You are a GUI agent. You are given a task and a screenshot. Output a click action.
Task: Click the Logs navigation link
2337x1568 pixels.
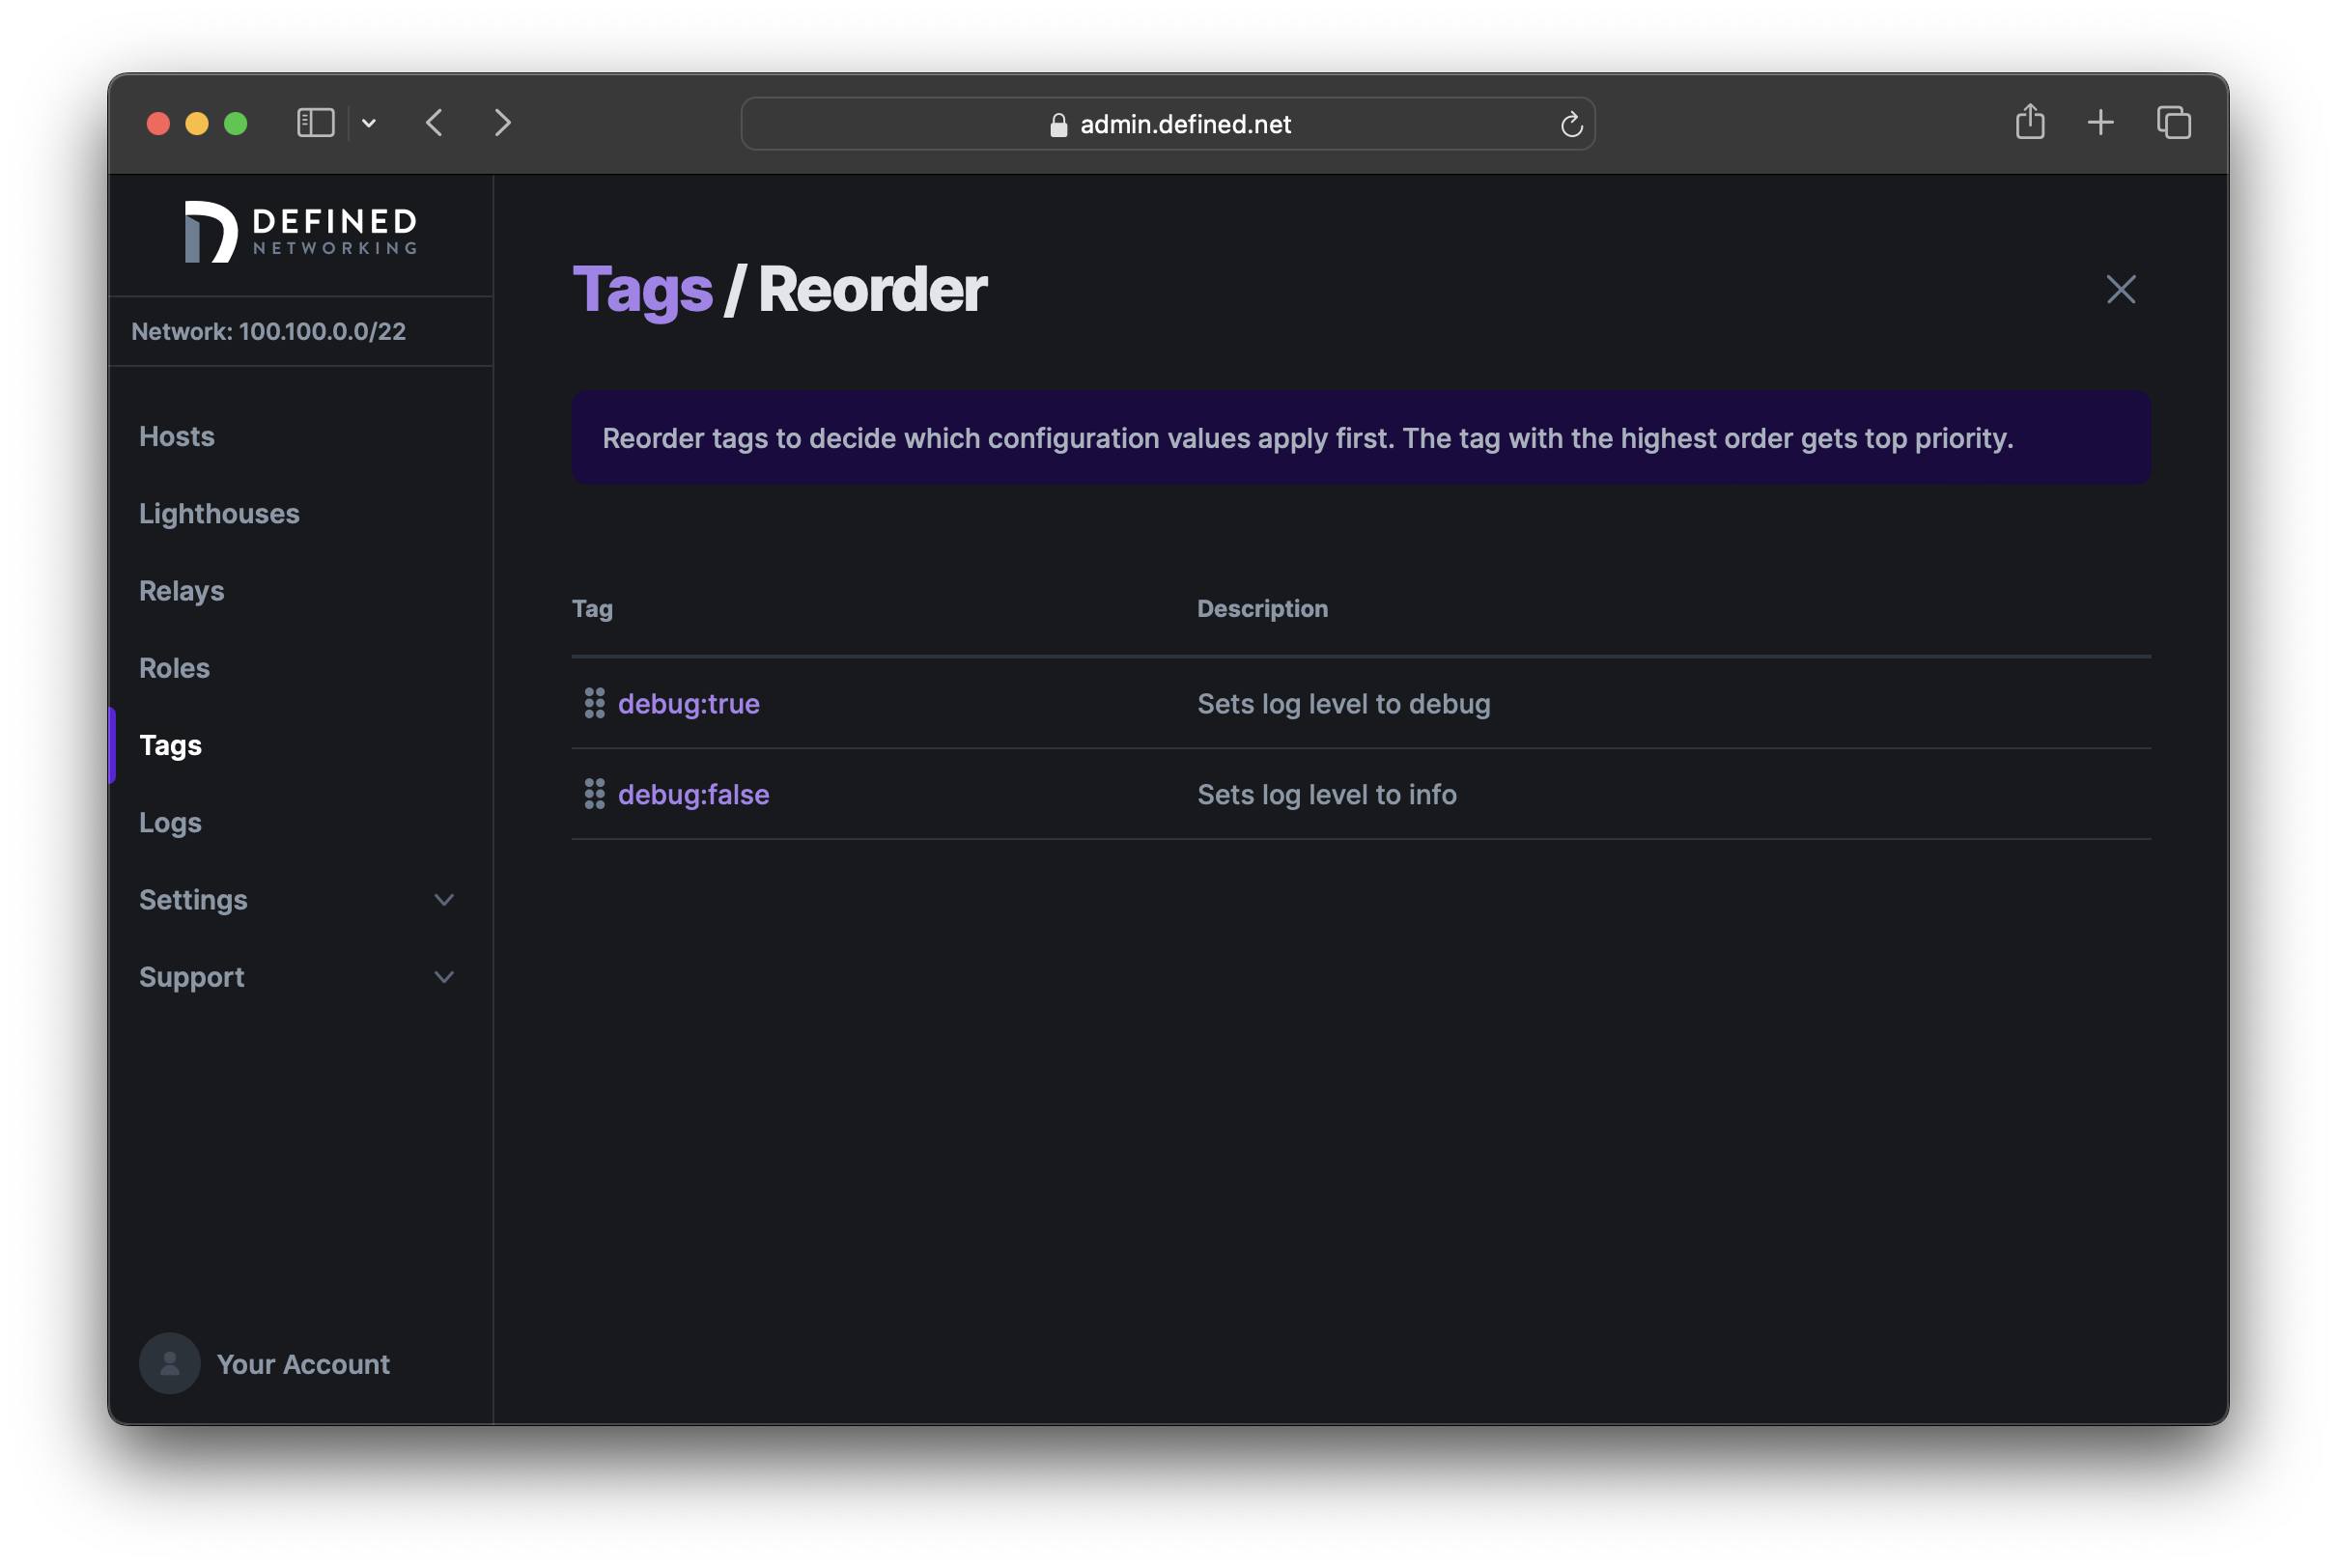coord(170,821)
